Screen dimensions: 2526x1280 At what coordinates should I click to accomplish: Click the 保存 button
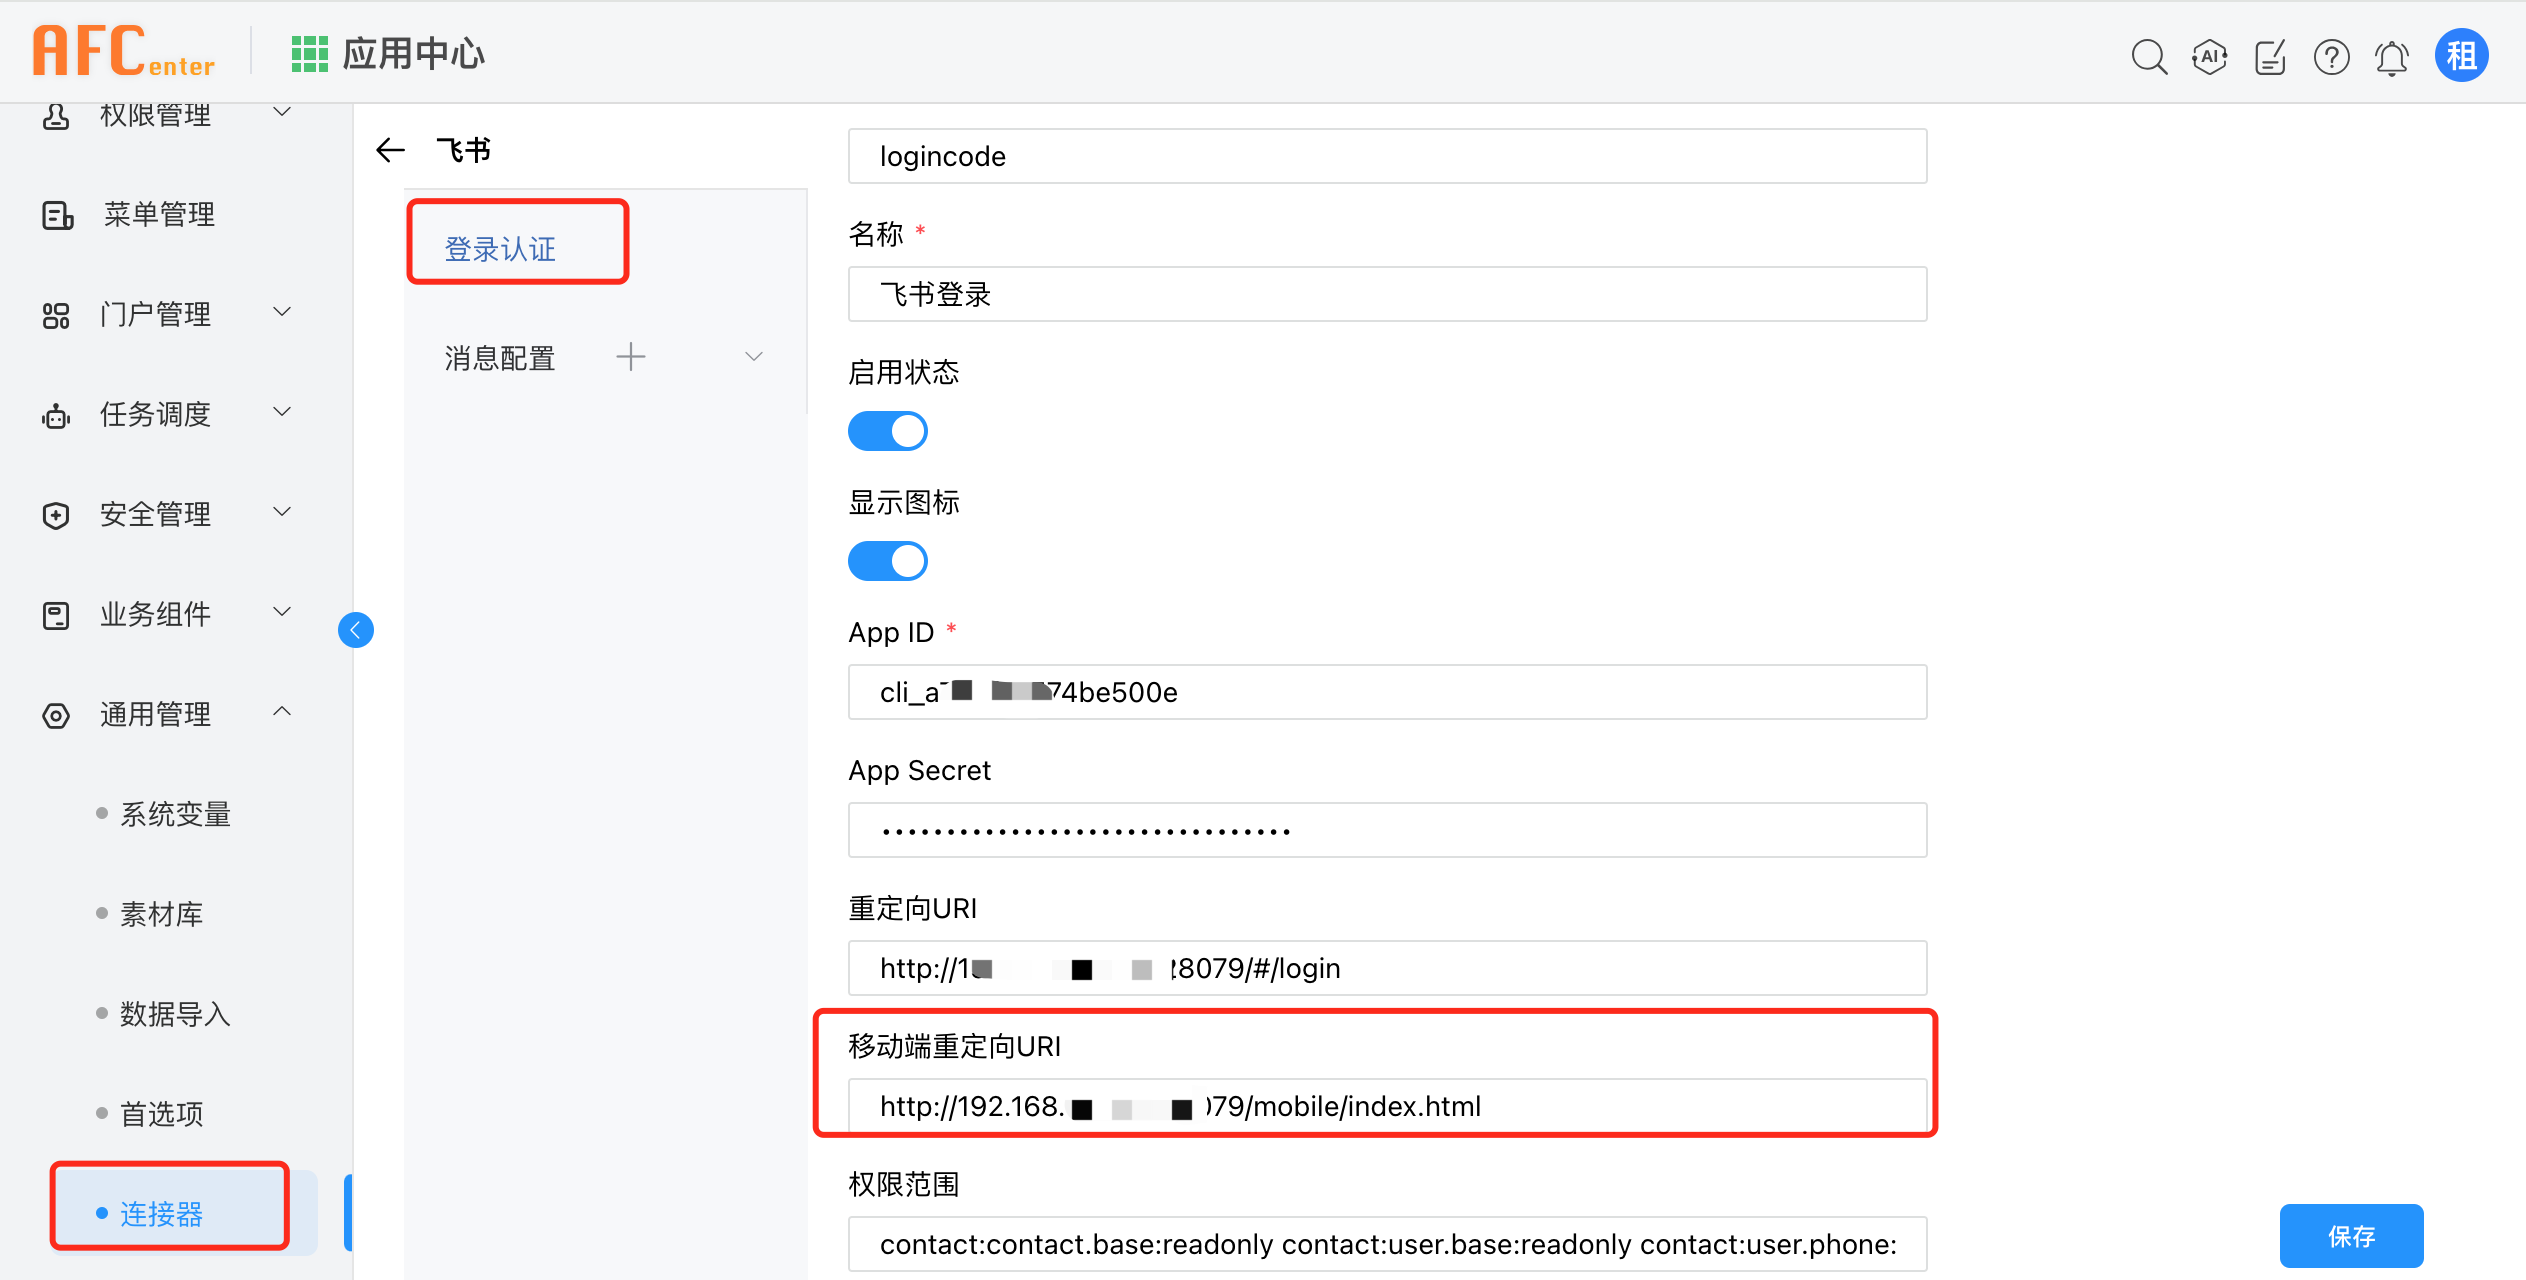click(2351, 1236)
